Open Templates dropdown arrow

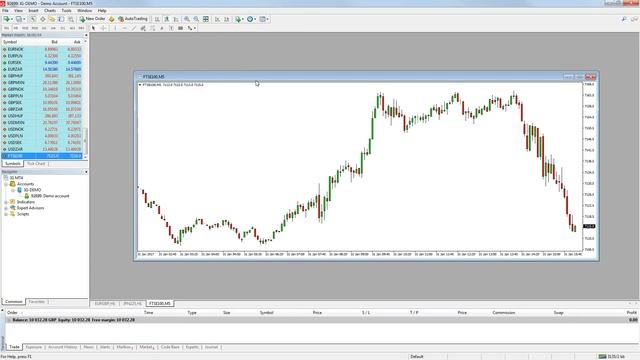pyautogui.click(x=267, y=19)
